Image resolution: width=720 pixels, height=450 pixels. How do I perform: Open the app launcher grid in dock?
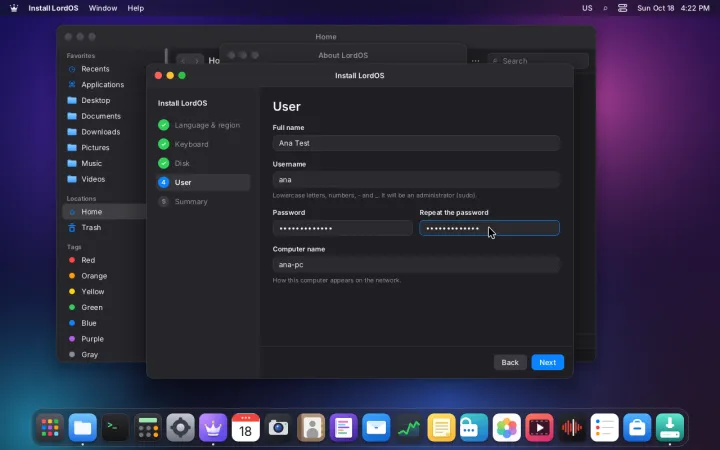(50, 428)
